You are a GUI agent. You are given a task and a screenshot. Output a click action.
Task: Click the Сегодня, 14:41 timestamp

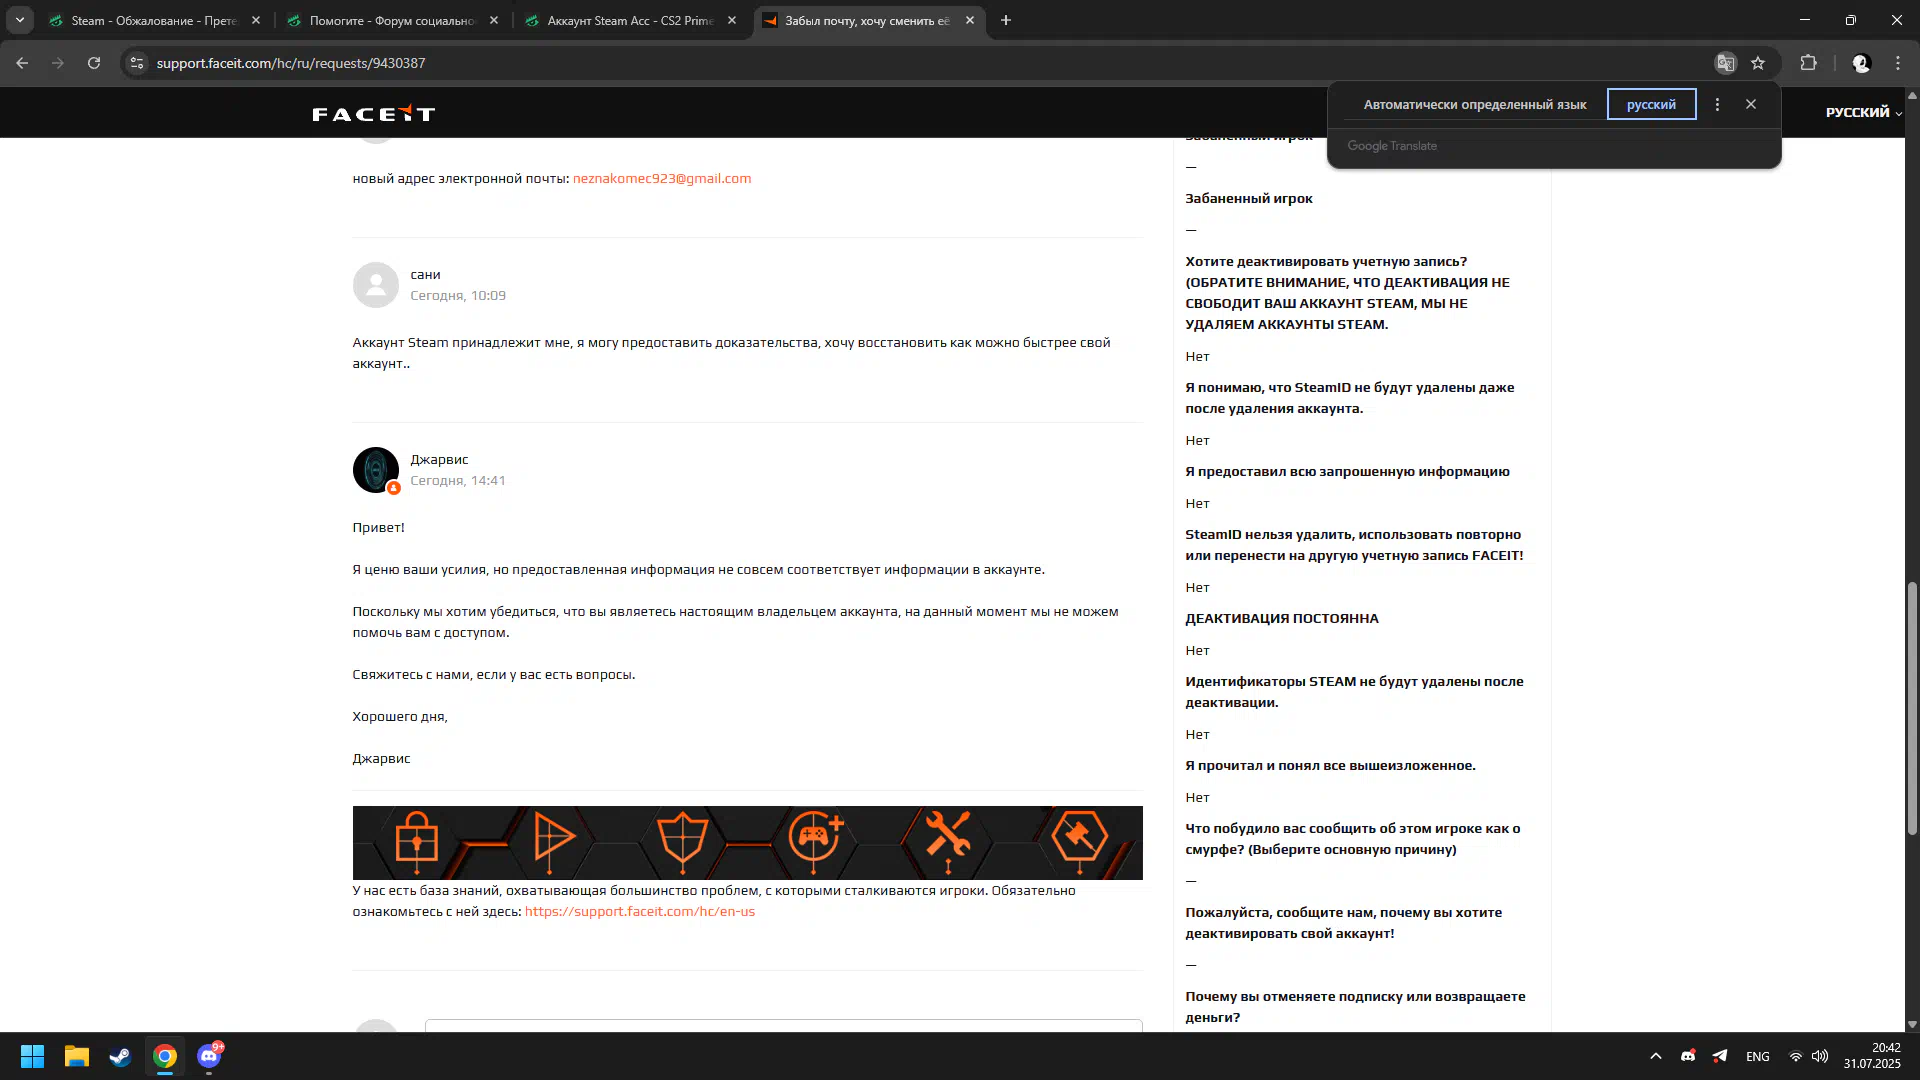(x=458, y=480)
